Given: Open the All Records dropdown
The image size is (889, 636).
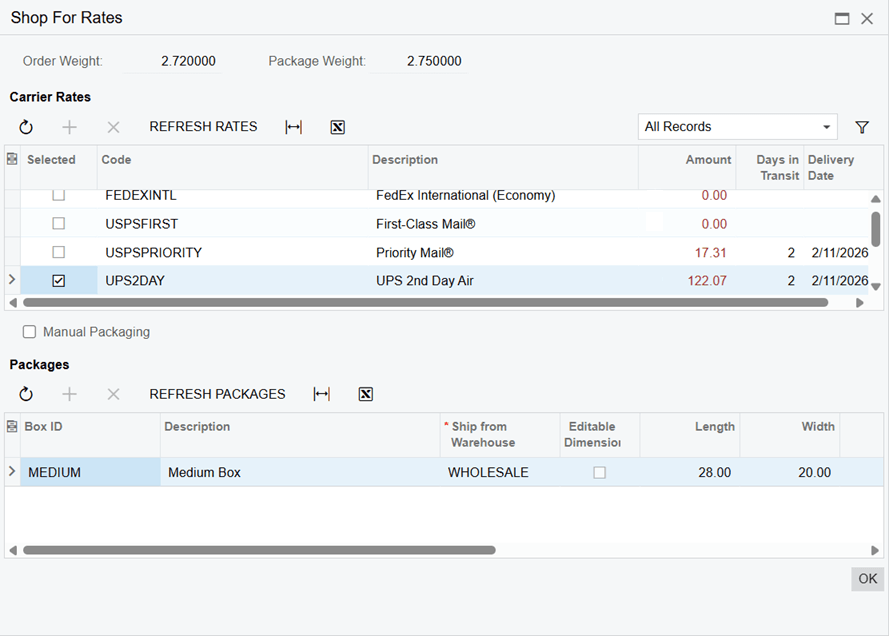Looking at the screenshot, I should [828, 127].
